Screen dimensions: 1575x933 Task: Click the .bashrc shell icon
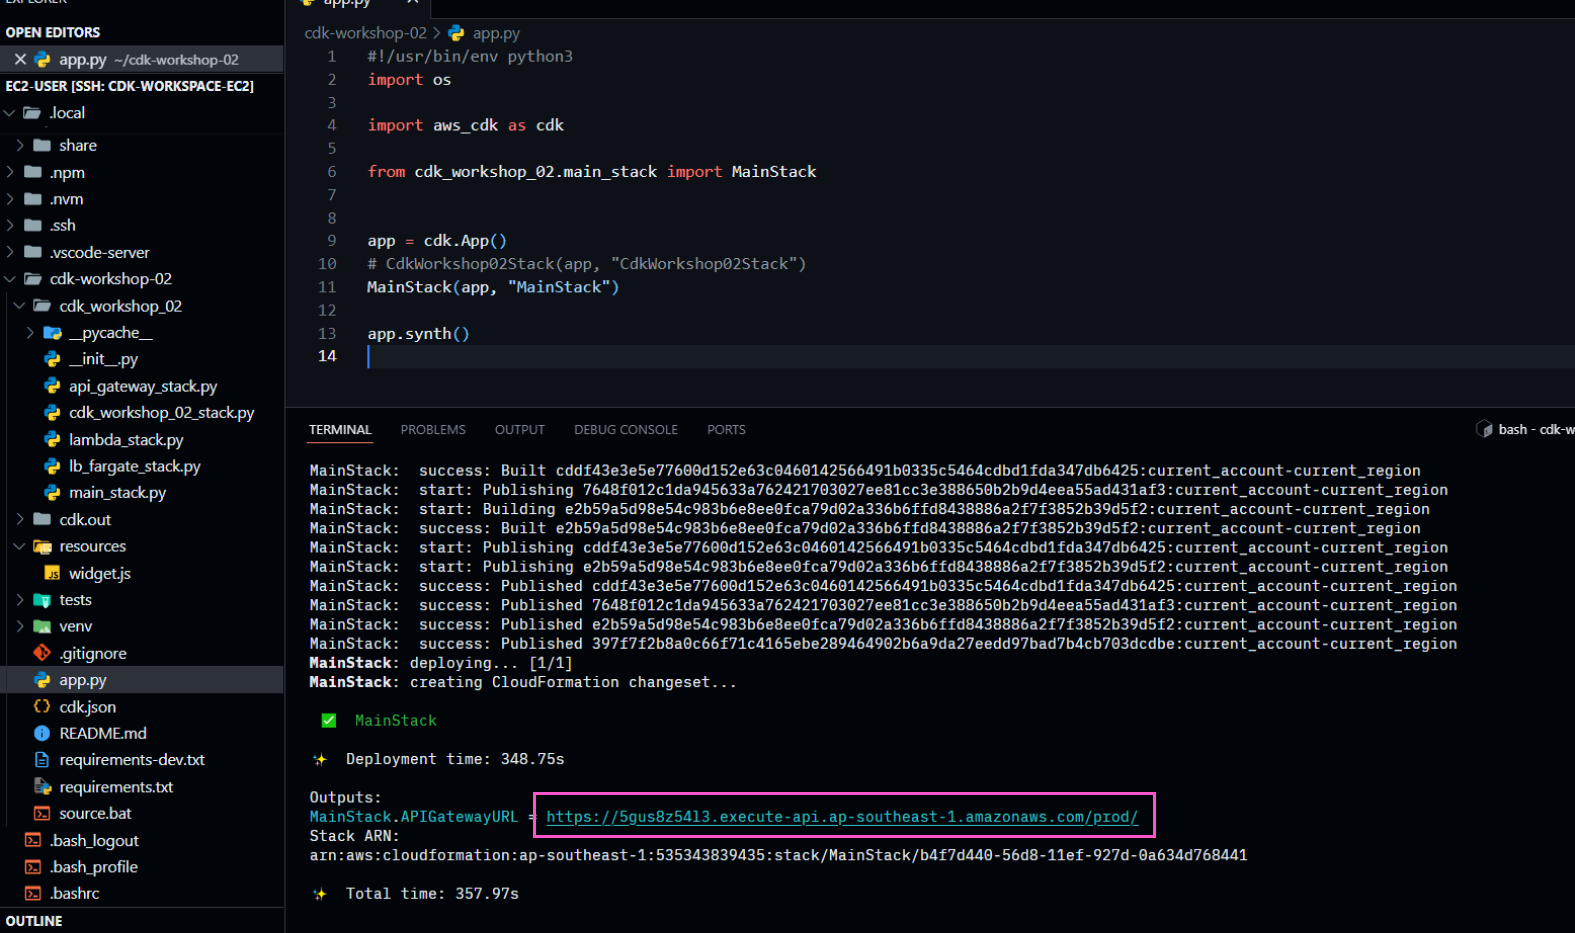pyautogui.click(x=33, y=893)
